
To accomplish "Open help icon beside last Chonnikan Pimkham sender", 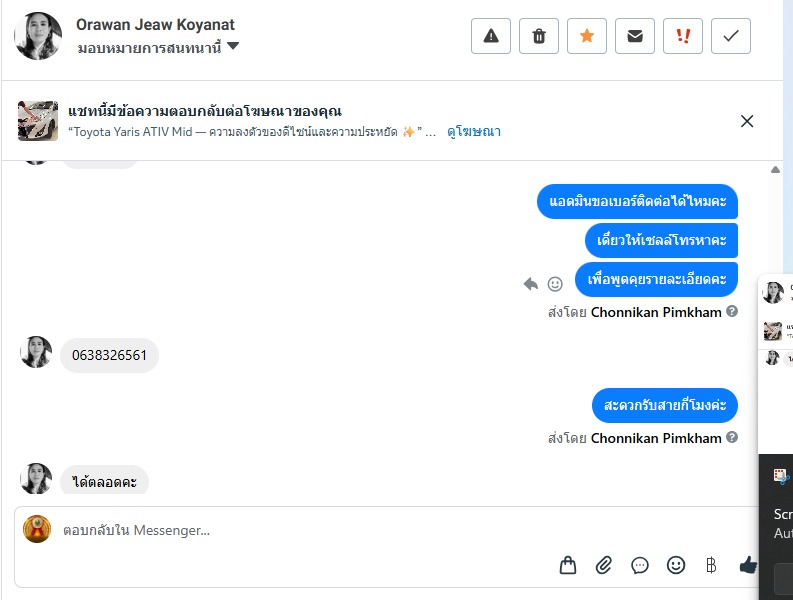I will click(x=732, y=438).
